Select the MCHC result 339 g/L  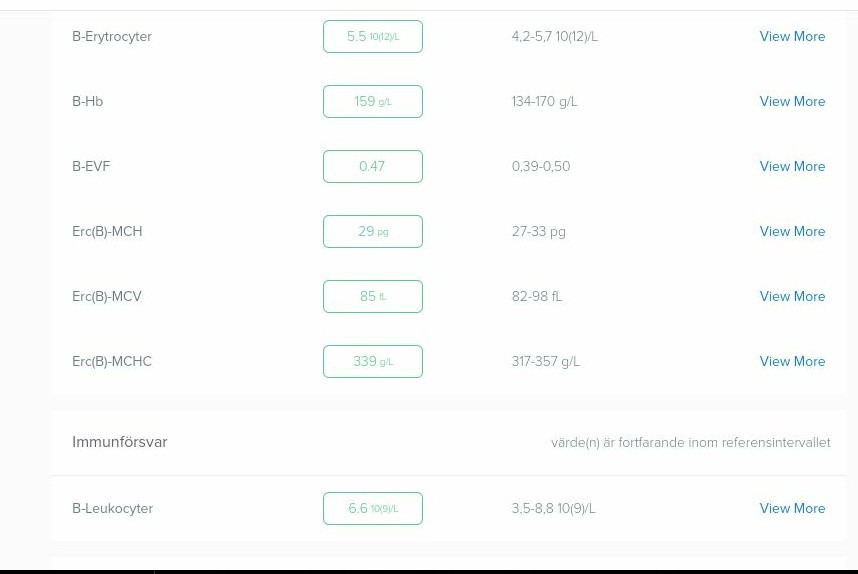click(x=372, y=362)
